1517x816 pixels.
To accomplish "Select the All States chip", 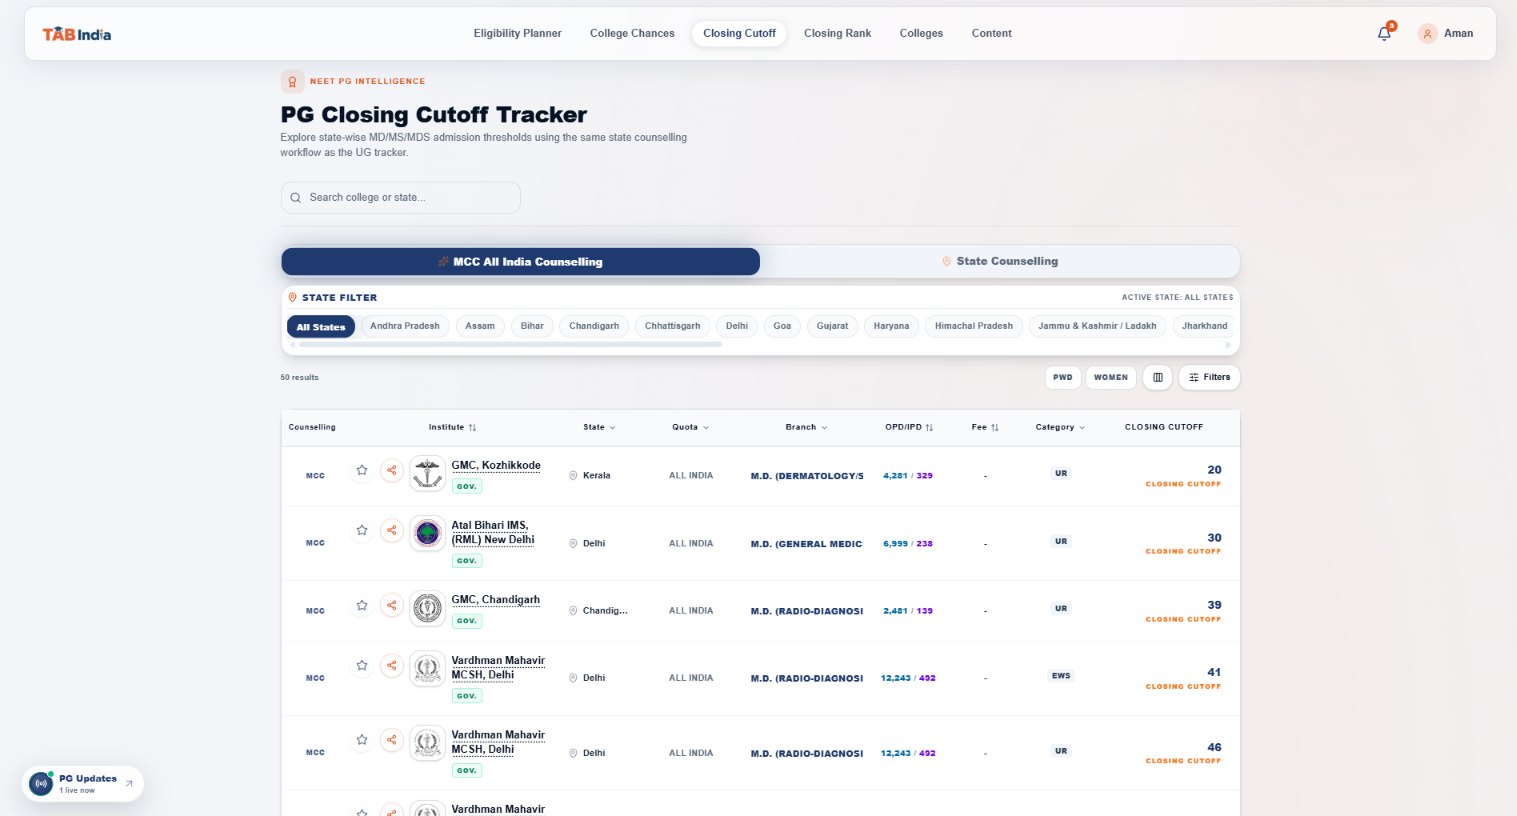I will click(x=321, y=327).
